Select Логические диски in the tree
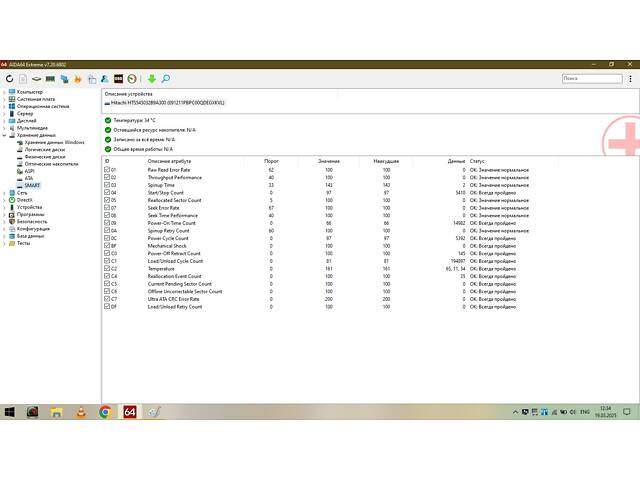 [44, 150]
